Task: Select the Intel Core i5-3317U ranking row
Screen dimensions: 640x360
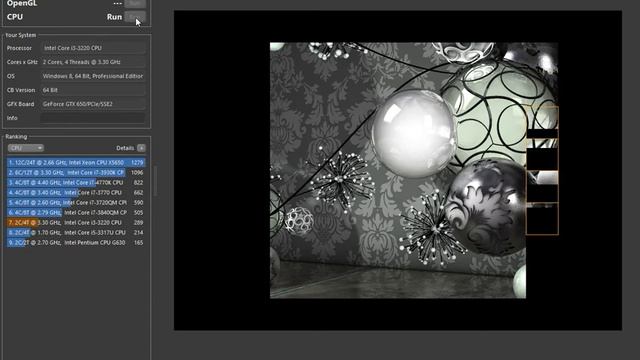Action: click(76, 233)
